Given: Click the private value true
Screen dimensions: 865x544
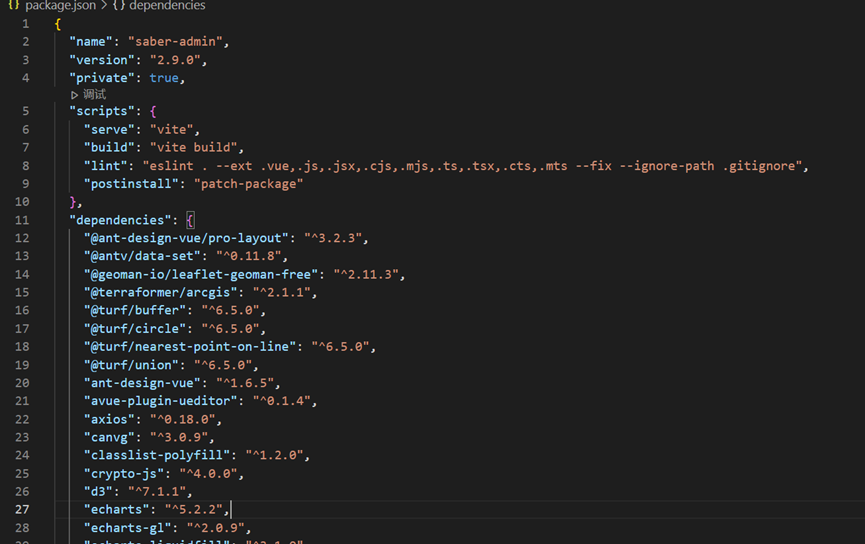Looking at the screenshot, I should click(x=164, y=78).
